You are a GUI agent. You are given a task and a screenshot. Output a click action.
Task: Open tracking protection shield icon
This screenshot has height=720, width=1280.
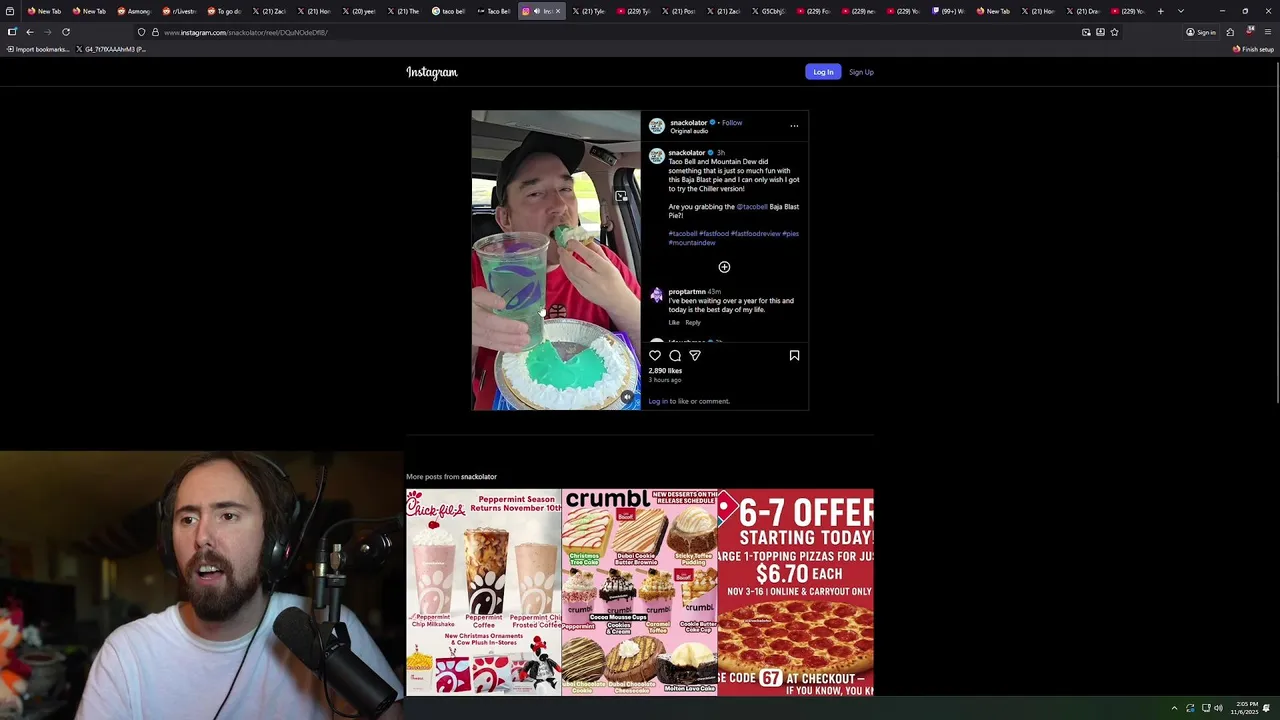(141, 32)
